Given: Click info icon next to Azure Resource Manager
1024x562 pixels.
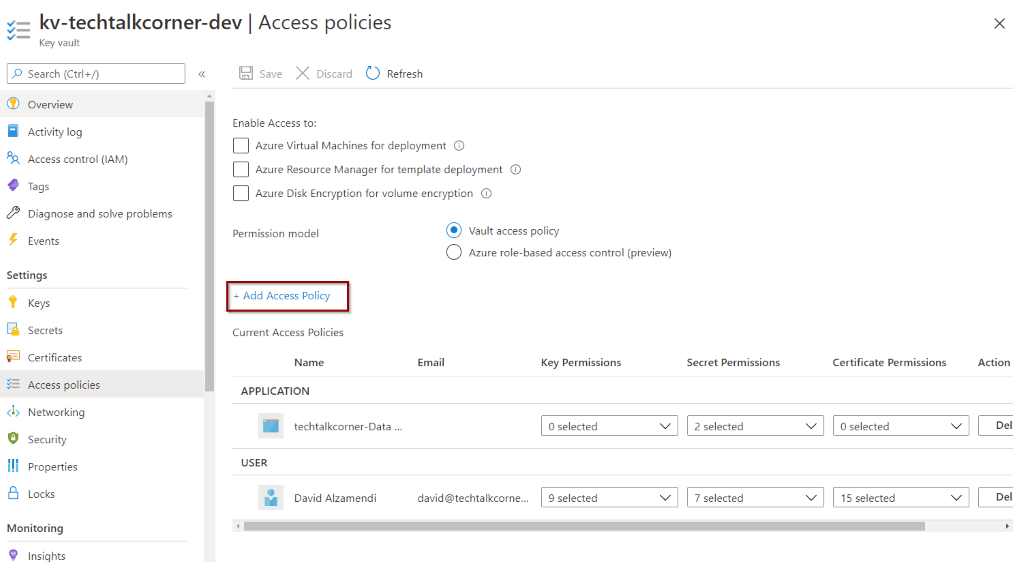Looking at the screenshot, I should click(x=515, y=170).
